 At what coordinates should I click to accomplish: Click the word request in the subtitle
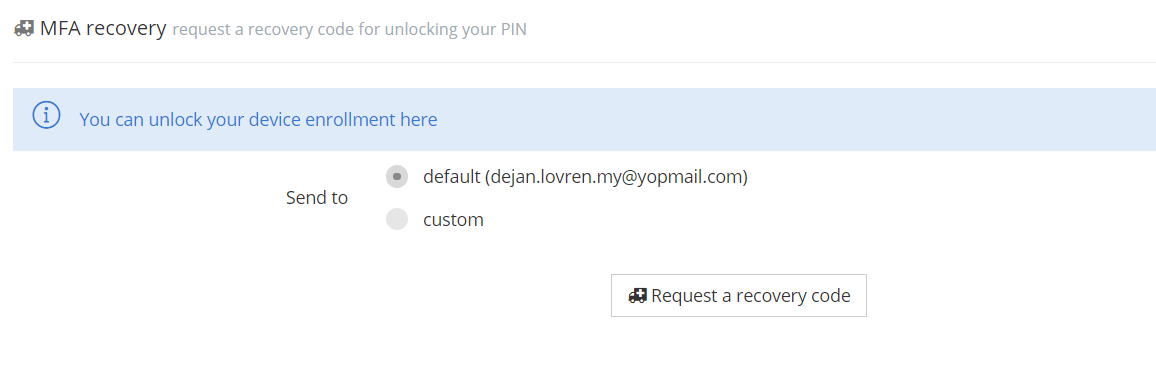[197, 31]
